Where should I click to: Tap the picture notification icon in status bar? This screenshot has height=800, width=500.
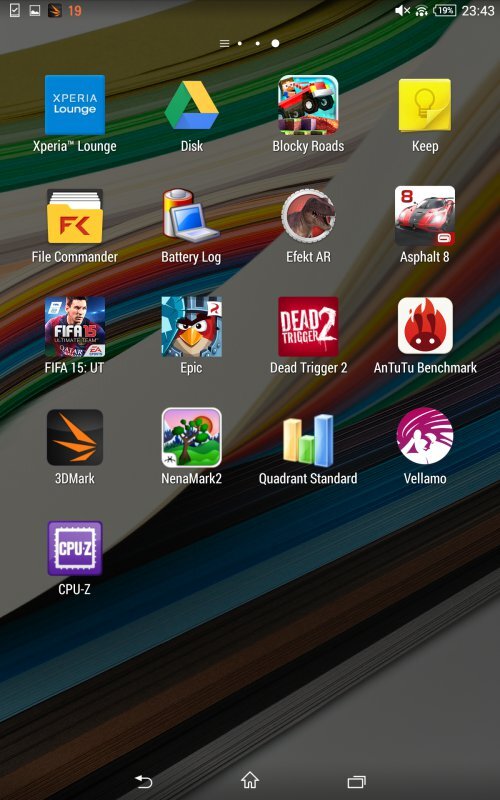pyautogui.click(x=35, y=10)
